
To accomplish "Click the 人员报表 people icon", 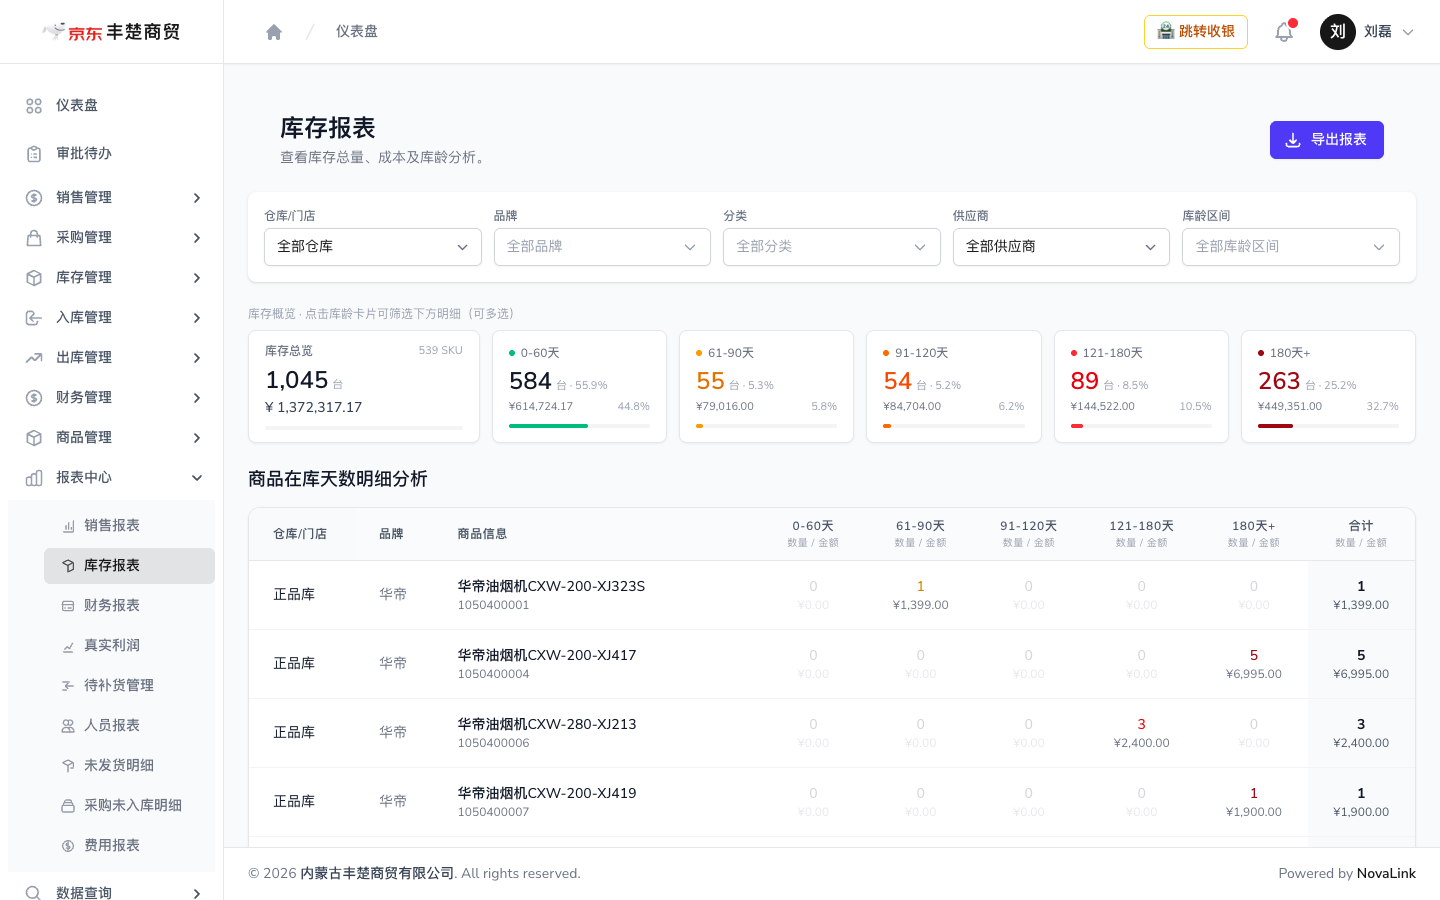I will 68,726.
